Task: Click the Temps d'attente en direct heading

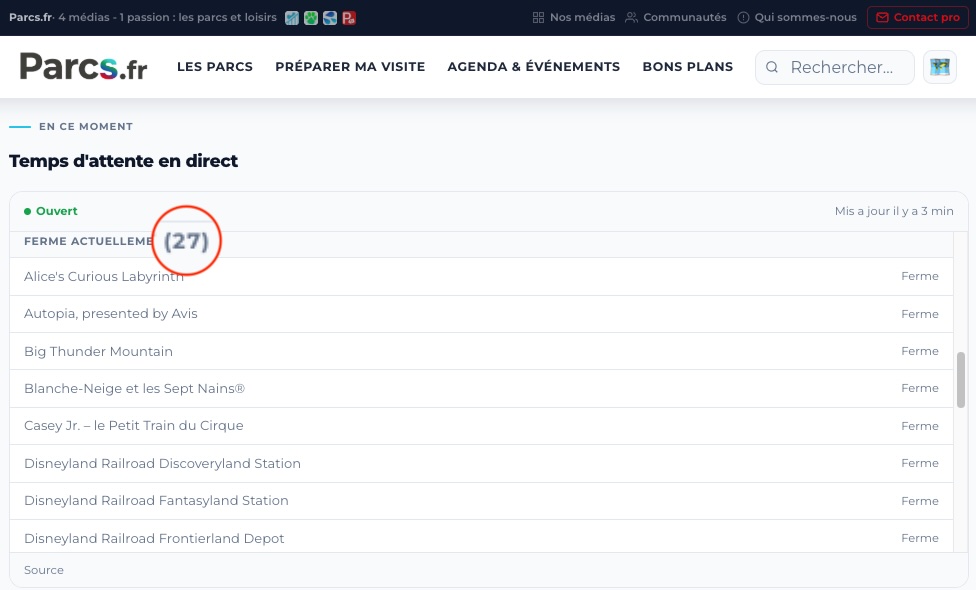Action: [123, 161]
